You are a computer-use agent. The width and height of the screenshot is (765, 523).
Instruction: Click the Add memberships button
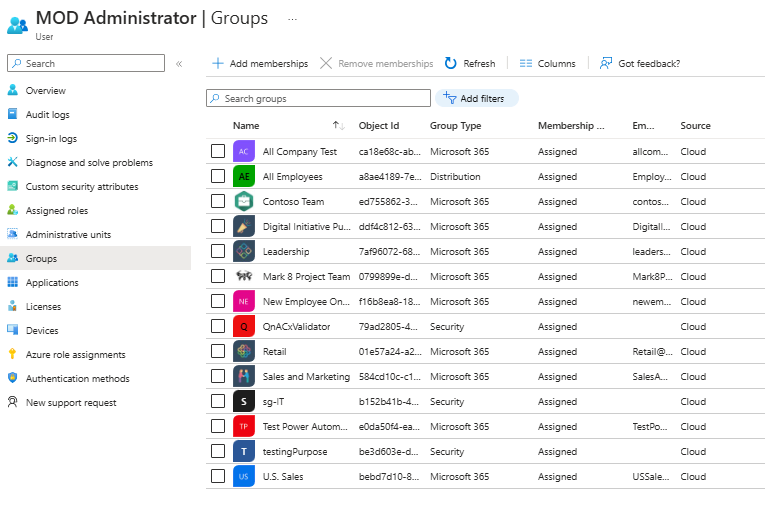point(260,63)
